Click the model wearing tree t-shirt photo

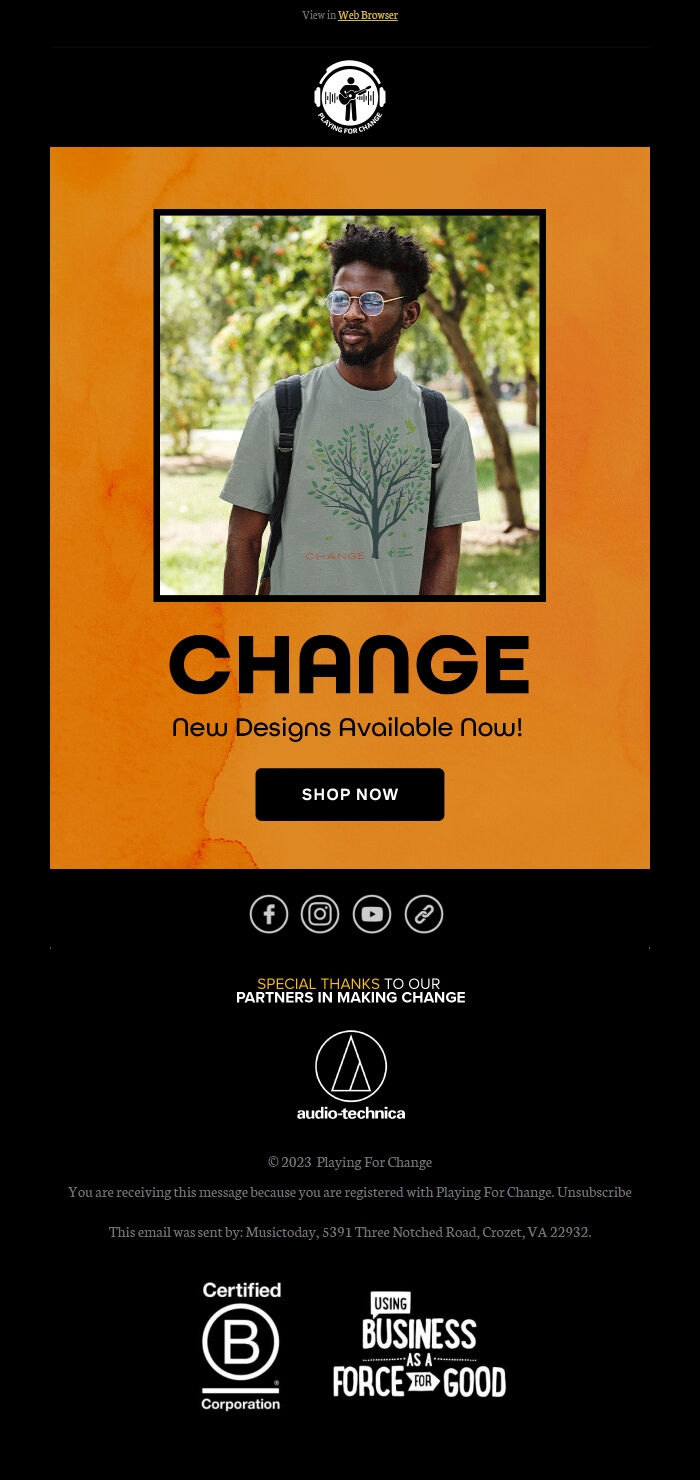click(x=350, y=405)
